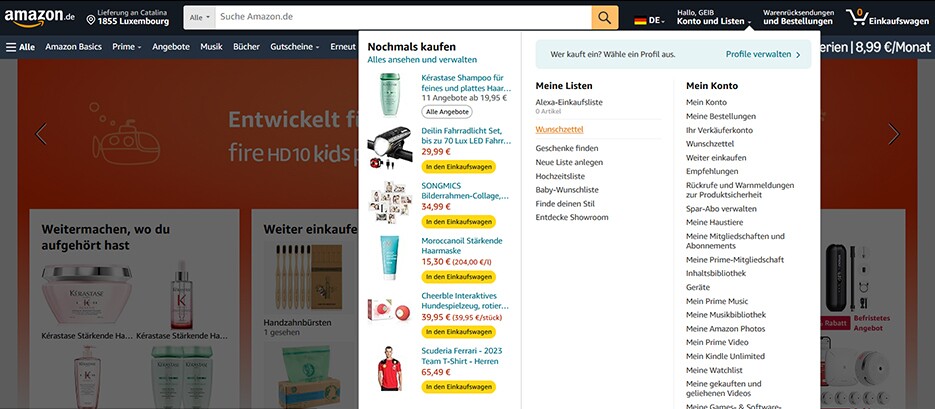Viewport: 935px width, 409px height.
Task: Click into the Suche Amazon.de search field
Action: pyautogui.click(x=403, y=18)
